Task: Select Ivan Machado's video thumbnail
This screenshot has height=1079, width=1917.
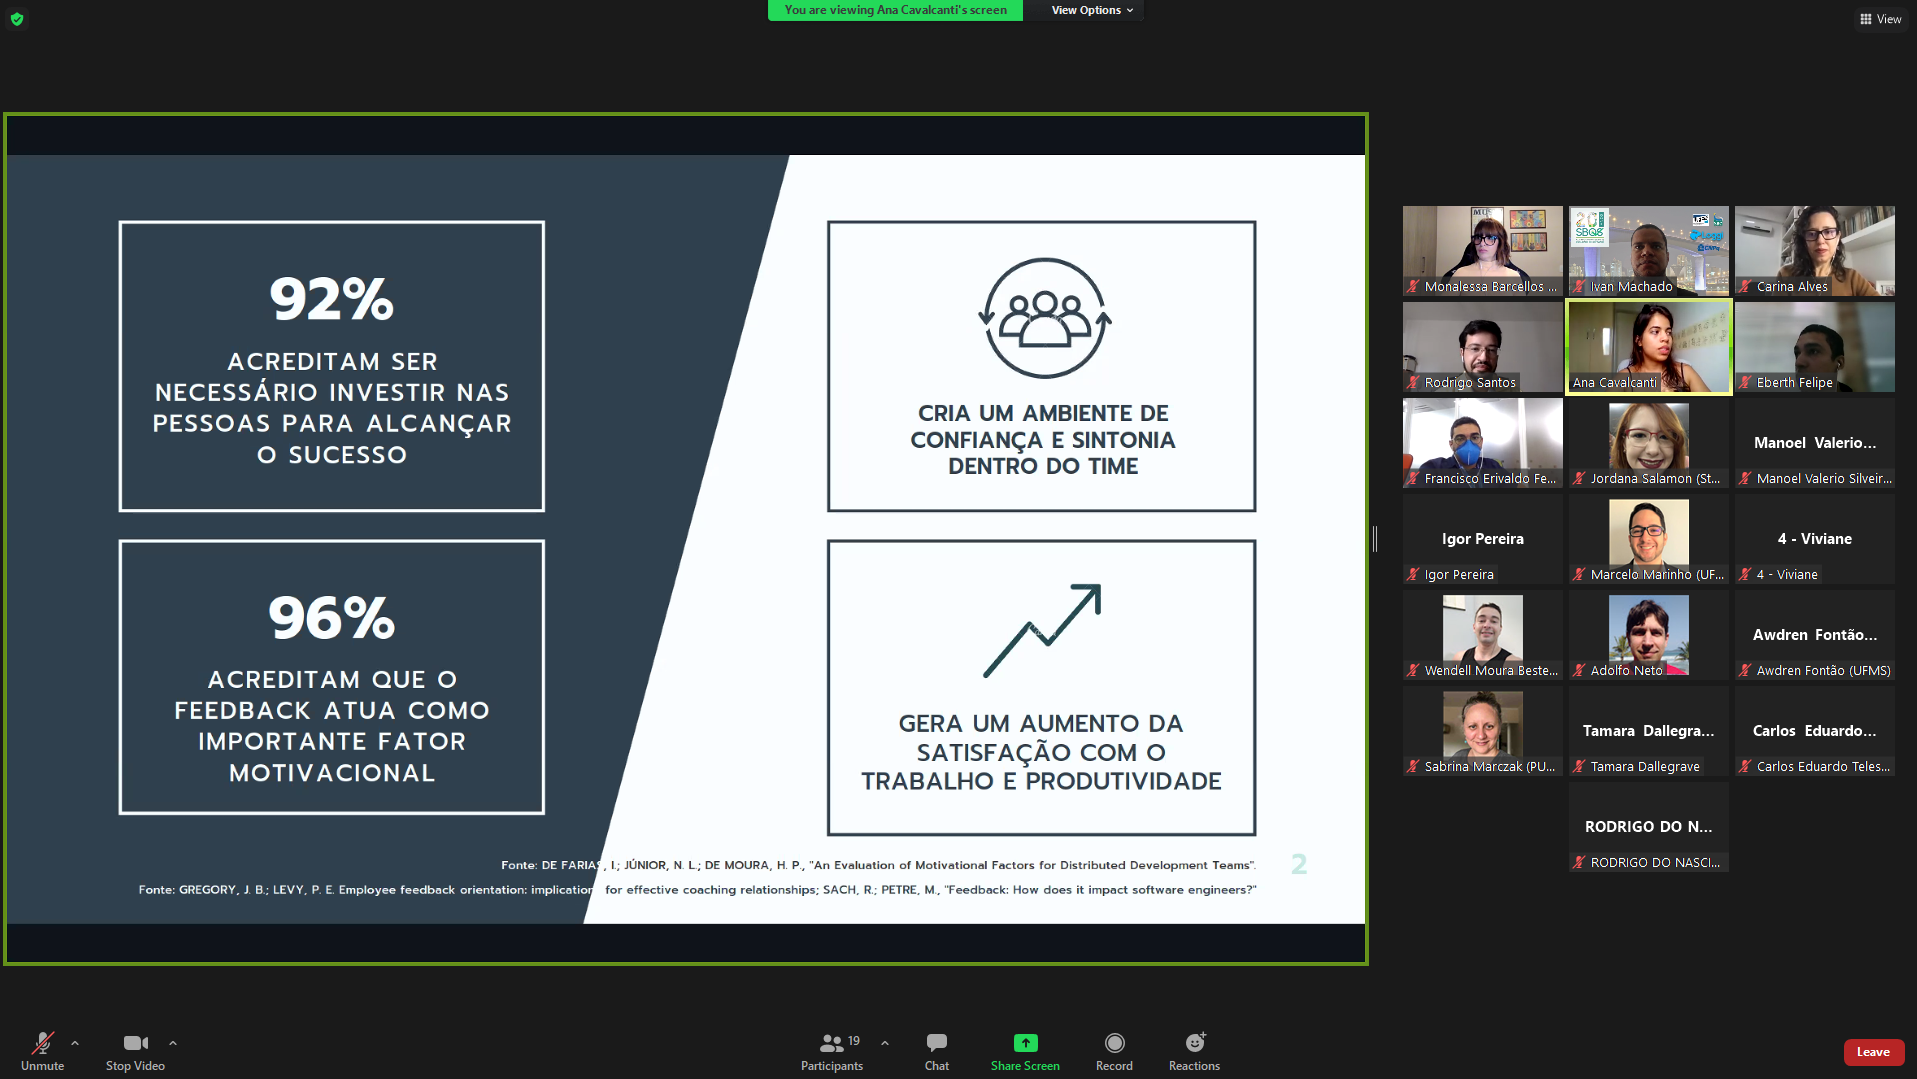Action: (x=1648, y=250)
